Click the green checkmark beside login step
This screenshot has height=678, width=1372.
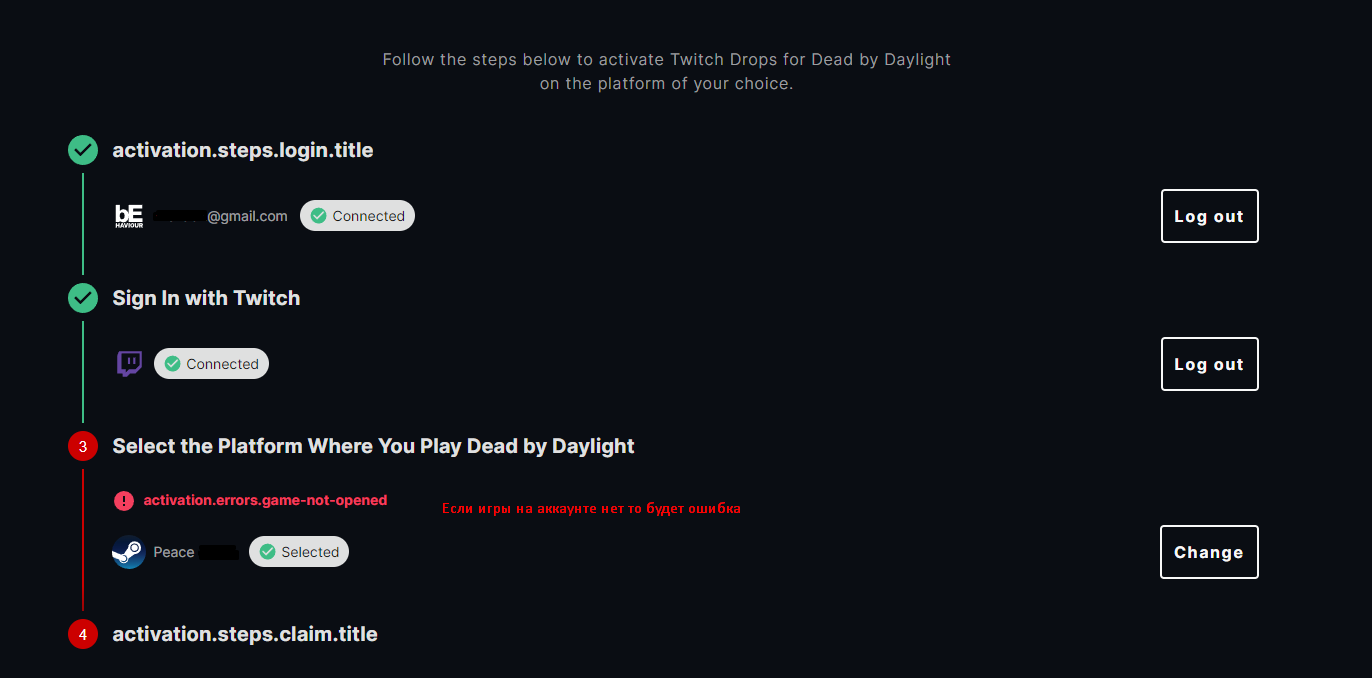[83, 150]
